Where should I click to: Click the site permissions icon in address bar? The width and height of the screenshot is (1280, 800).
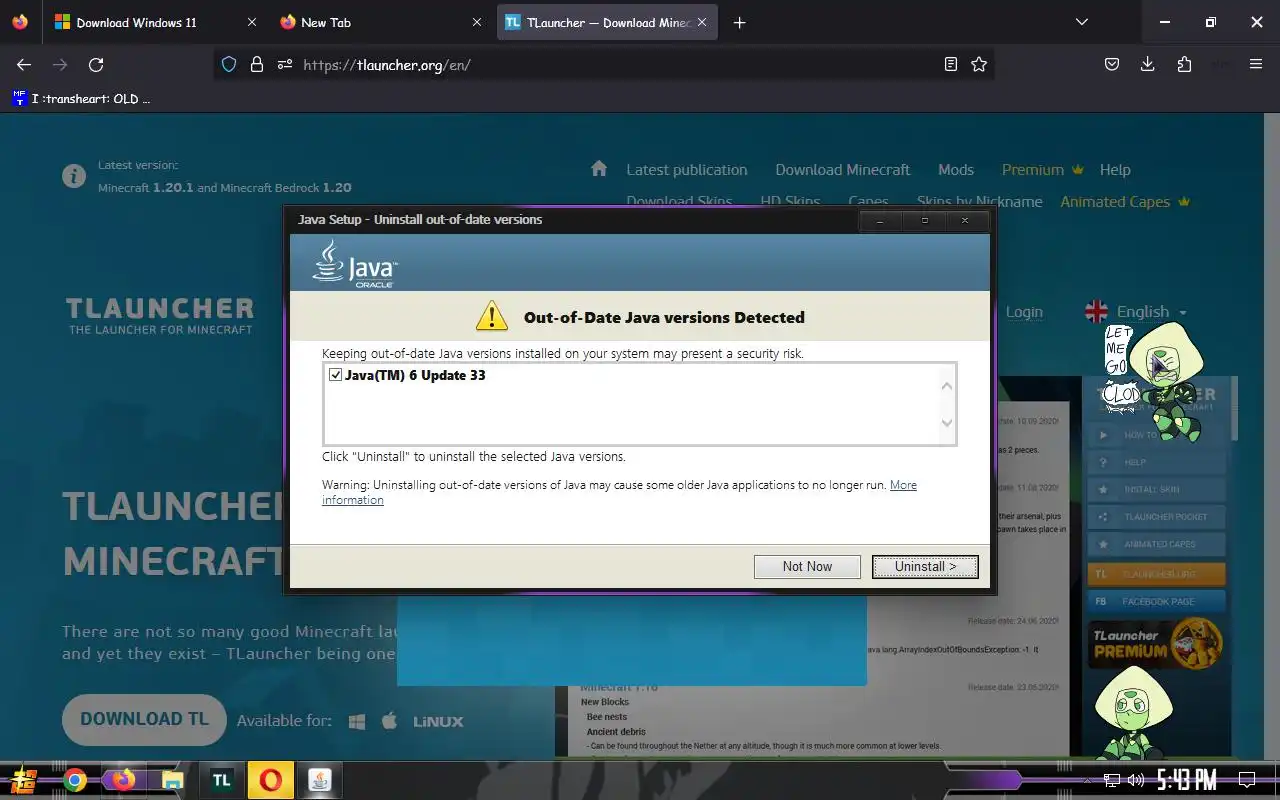[285, 64]
